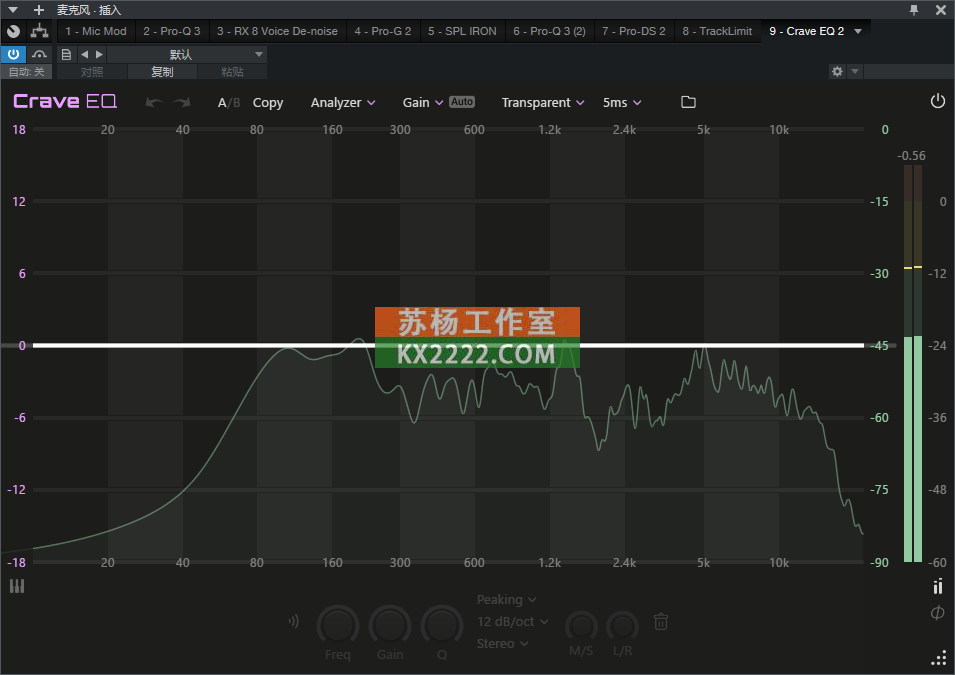Screen dimensions: 955x675
Task: Open the Gain dropdown menu
Action: (x=423, y=102)
